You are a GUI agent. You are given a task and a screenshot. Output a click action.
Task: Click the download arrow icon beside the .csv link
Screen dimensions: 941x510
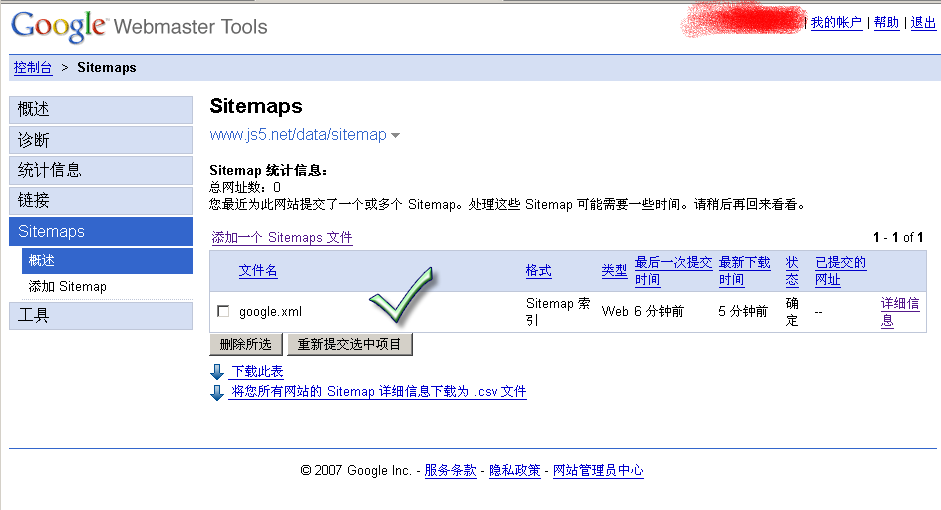(x=217, y=393)
